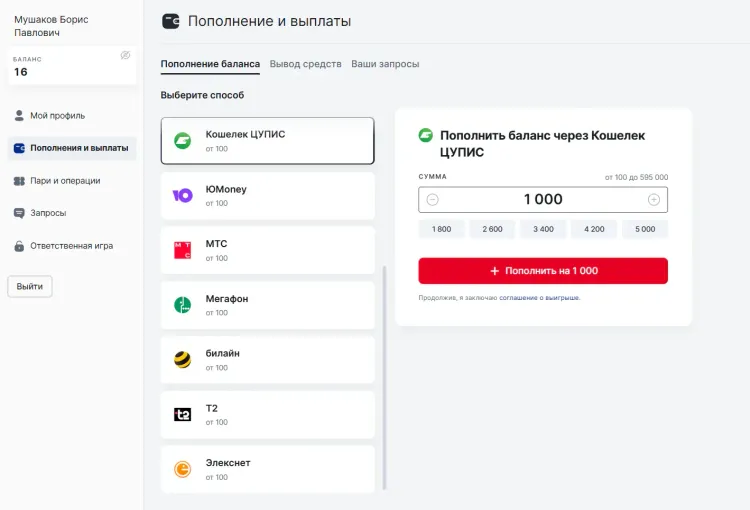The image size is (750, 510).
Task: Click the wallet icon for Пополнения и выплаты
Action: click(x=19, y=148)
